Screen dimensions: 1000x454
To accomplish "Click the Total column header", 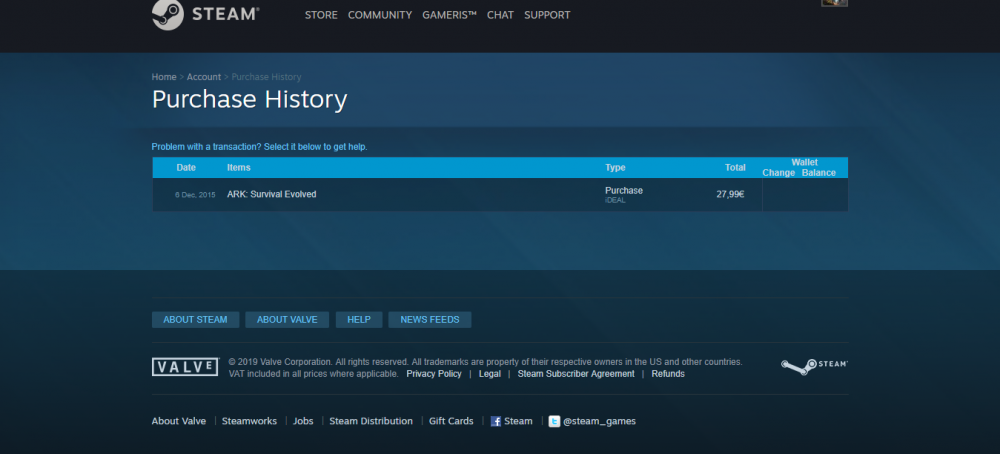I will click(x=735, y=168).
